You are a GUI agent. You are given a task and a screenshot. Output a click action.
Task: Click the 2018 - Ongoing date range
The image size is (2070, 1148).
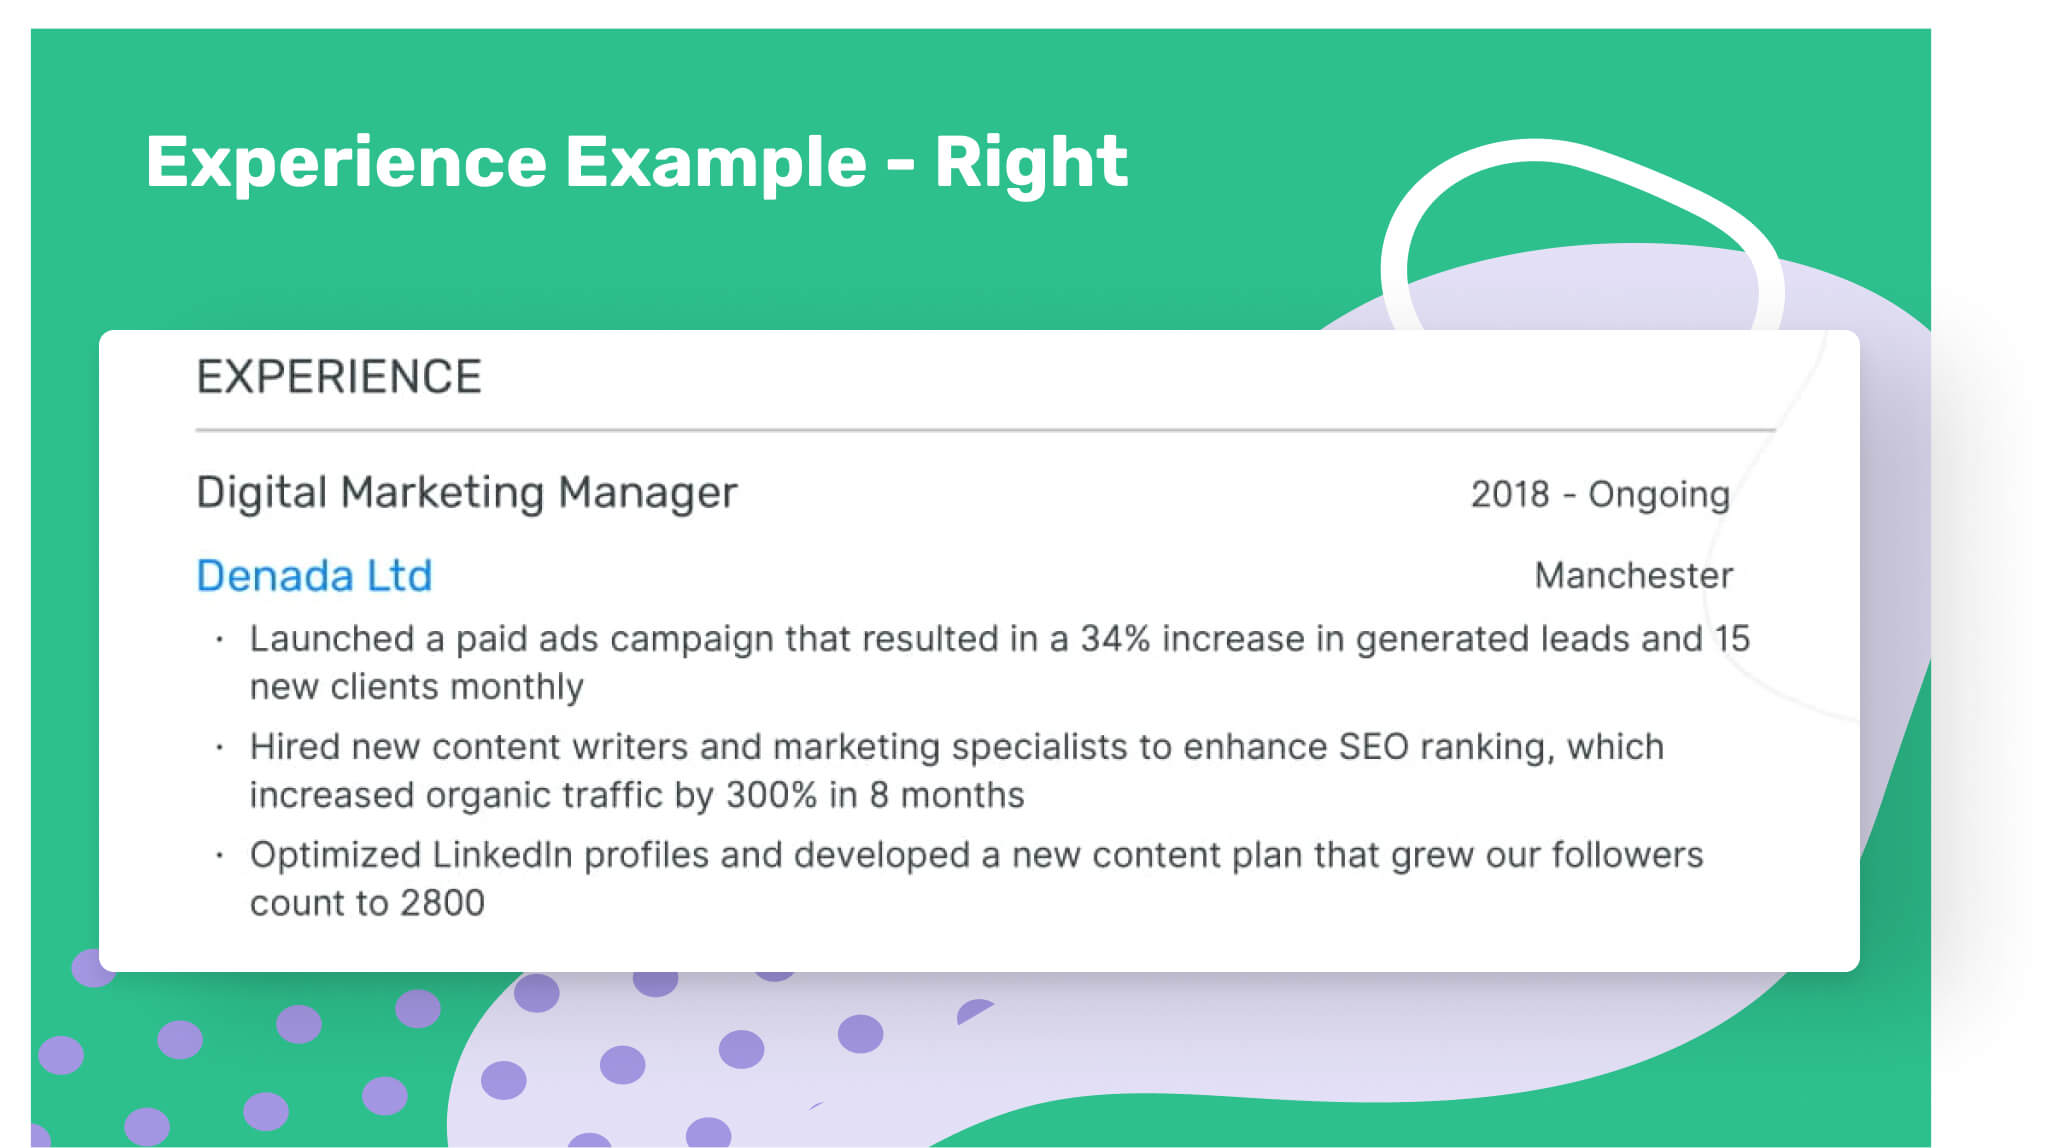1600,495
